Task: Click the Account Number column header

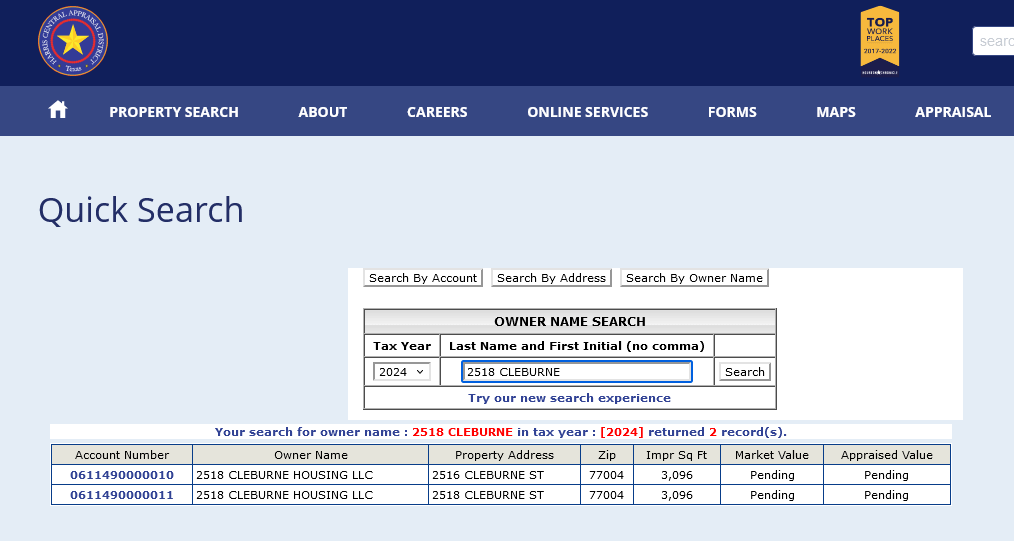Action: 122,455
